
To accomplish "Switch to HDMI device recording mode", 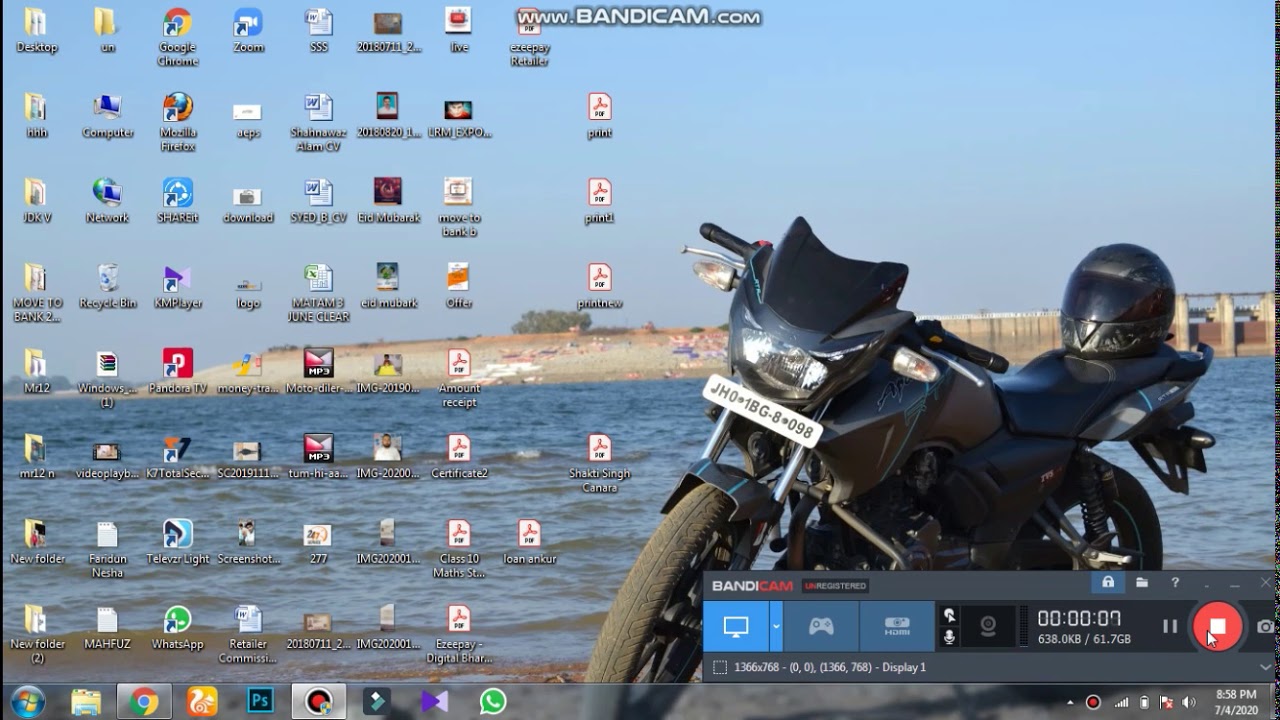I will click(897, 627).
